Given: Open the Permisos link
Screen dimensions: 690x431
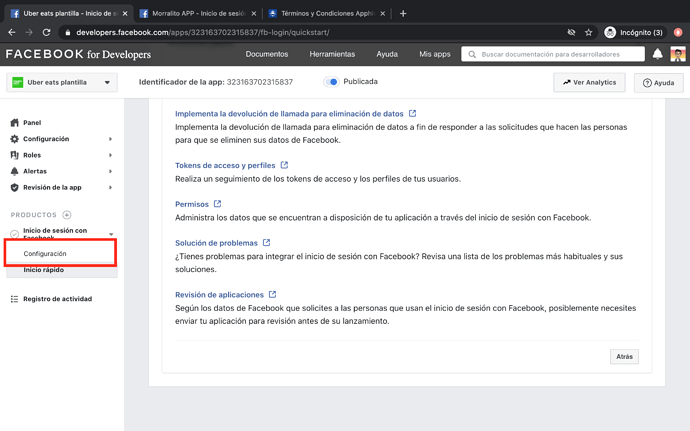Looking at the screenshot, I should (x=192, y=204).
